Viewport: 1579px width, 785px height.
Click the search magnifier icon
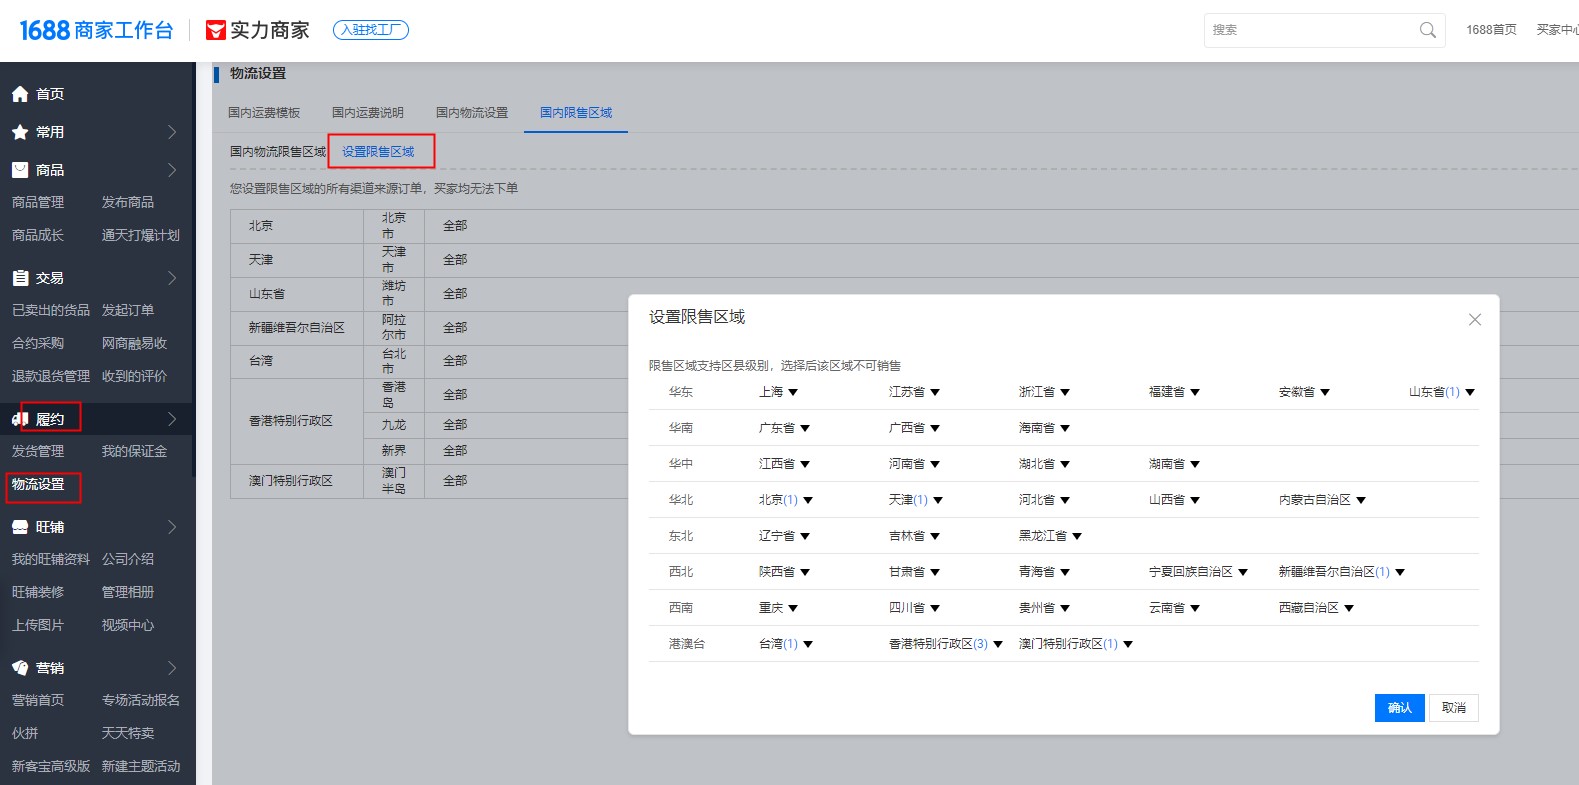point(1427,30)
